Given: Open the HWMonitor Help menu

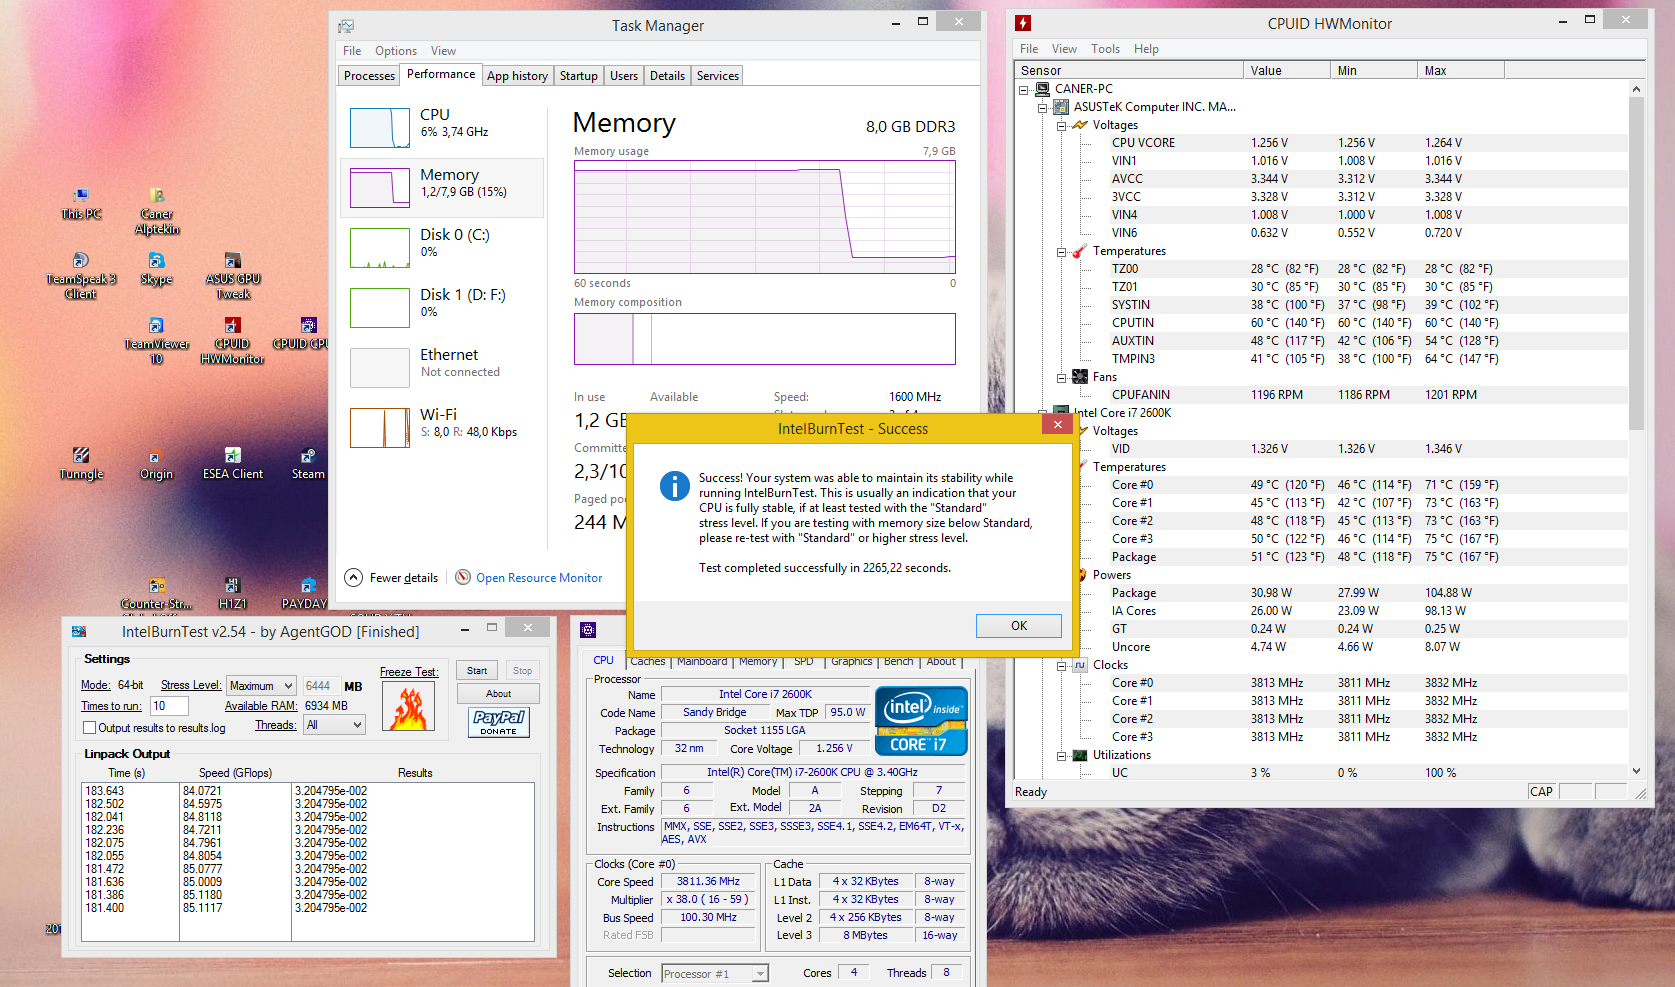Looking at the screenshot, I should (1146, 49).
